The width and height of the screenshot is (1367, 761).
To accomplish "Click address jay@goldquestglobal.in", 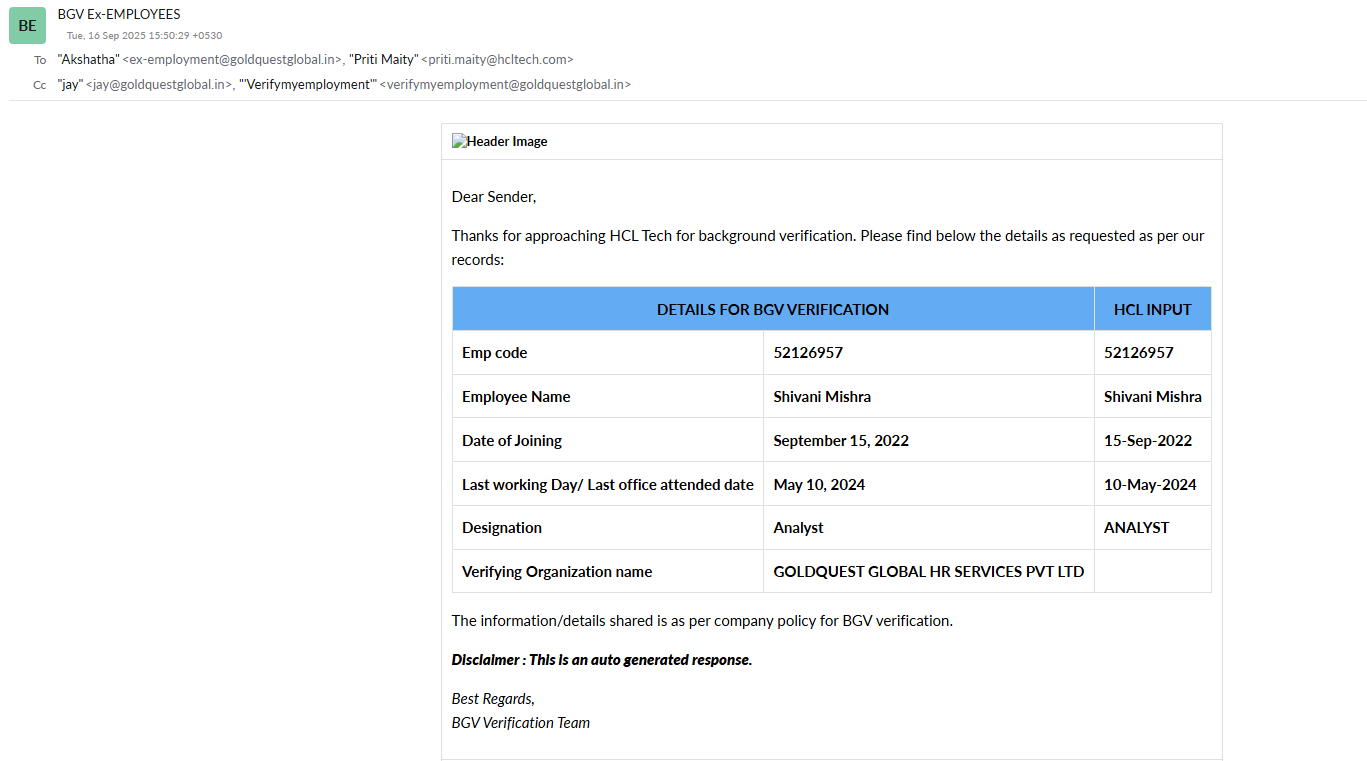I will pyautogui.click(x=159, y=85).
